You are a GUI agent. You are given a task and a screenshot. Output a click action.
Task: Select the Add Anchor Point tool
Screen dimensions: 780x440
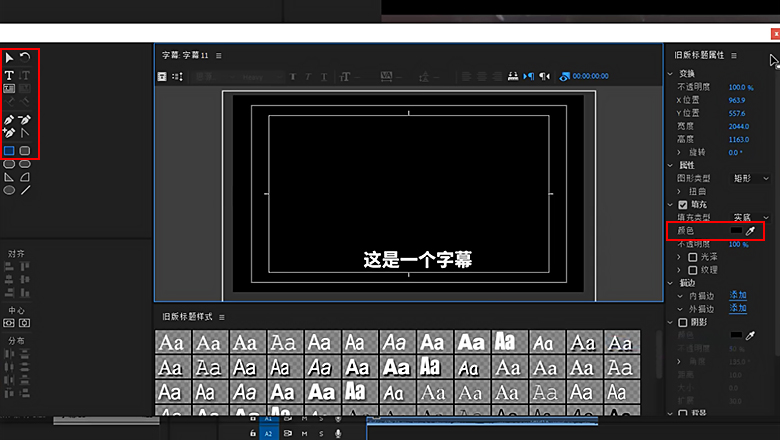click(x=9, y=133)
